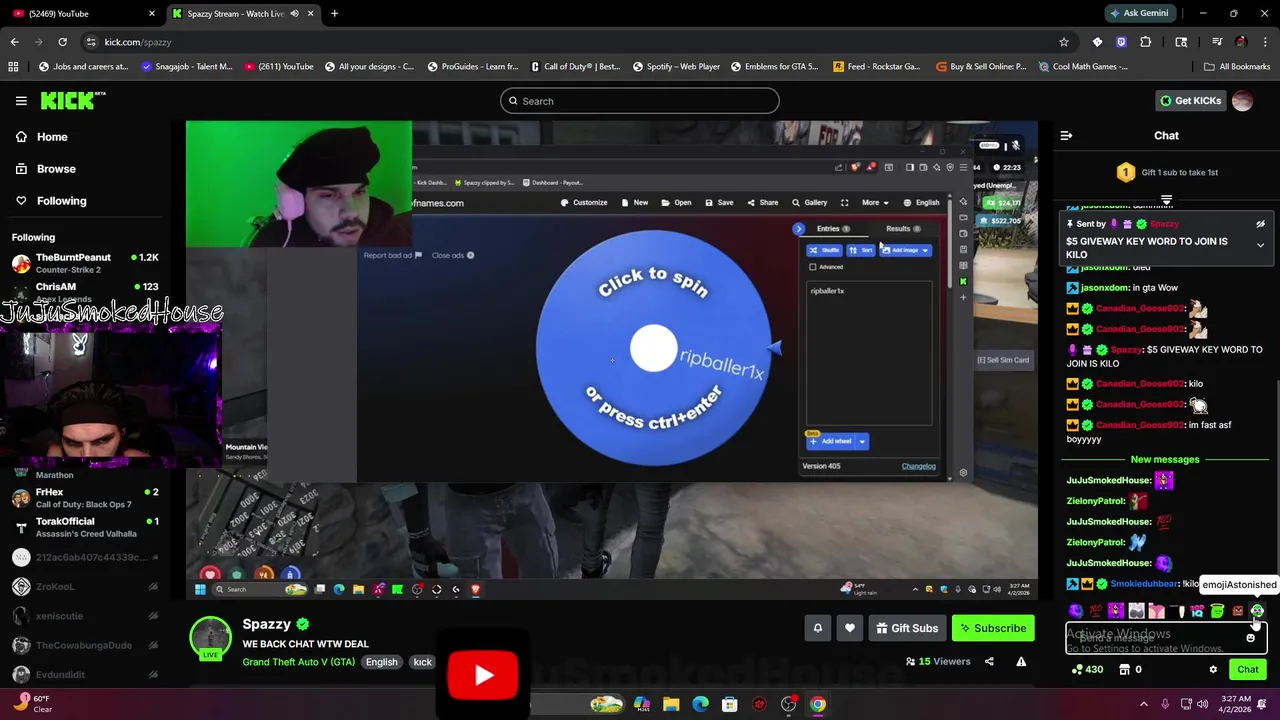This screenshot has width=1280, height=720.
Task: Open FrHex followed channel
Action: coord(85,497)
